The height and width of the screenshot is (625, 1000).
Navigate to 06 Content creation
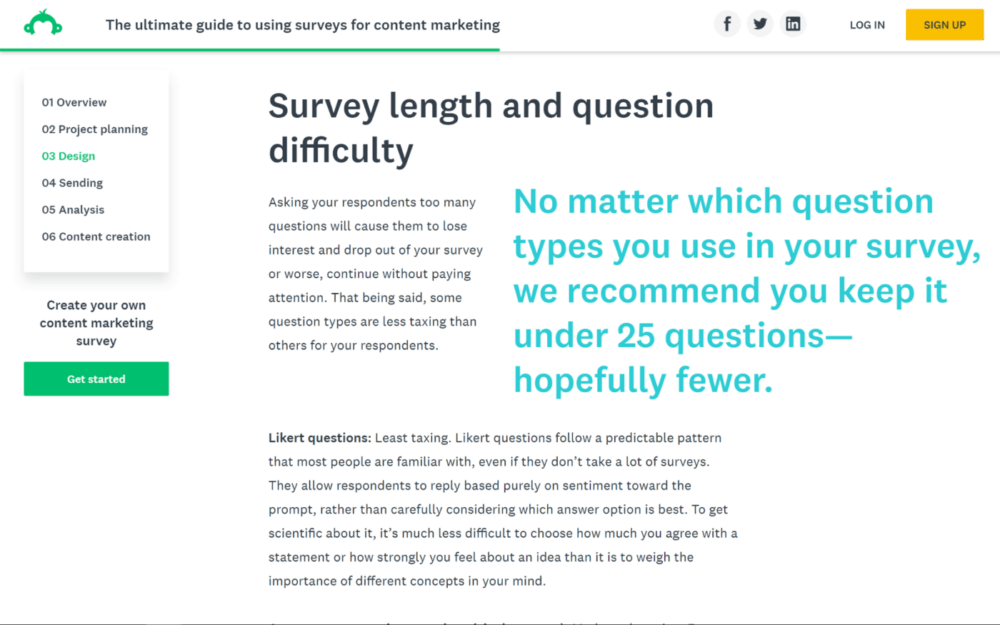(x=96, y=236)
